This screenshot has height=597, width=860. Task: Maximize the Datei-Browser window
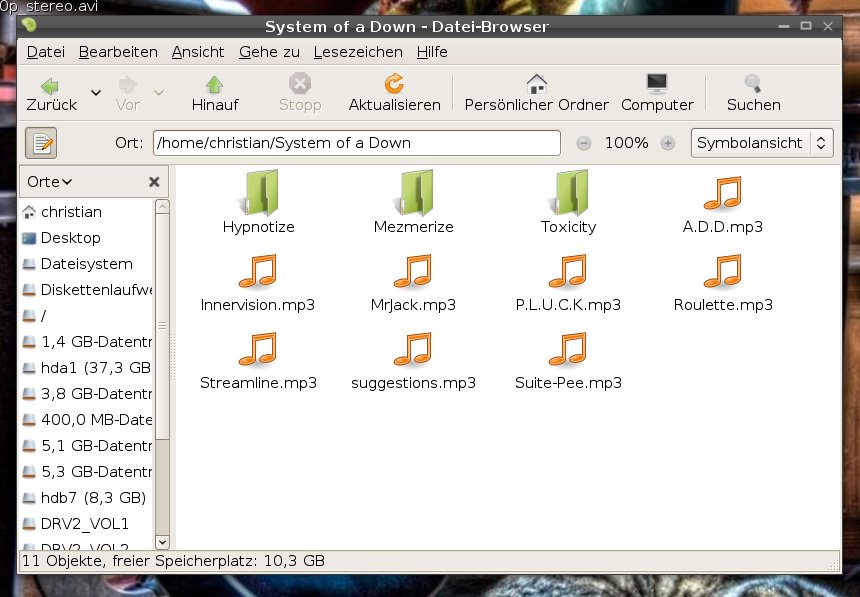coord(806,26)
